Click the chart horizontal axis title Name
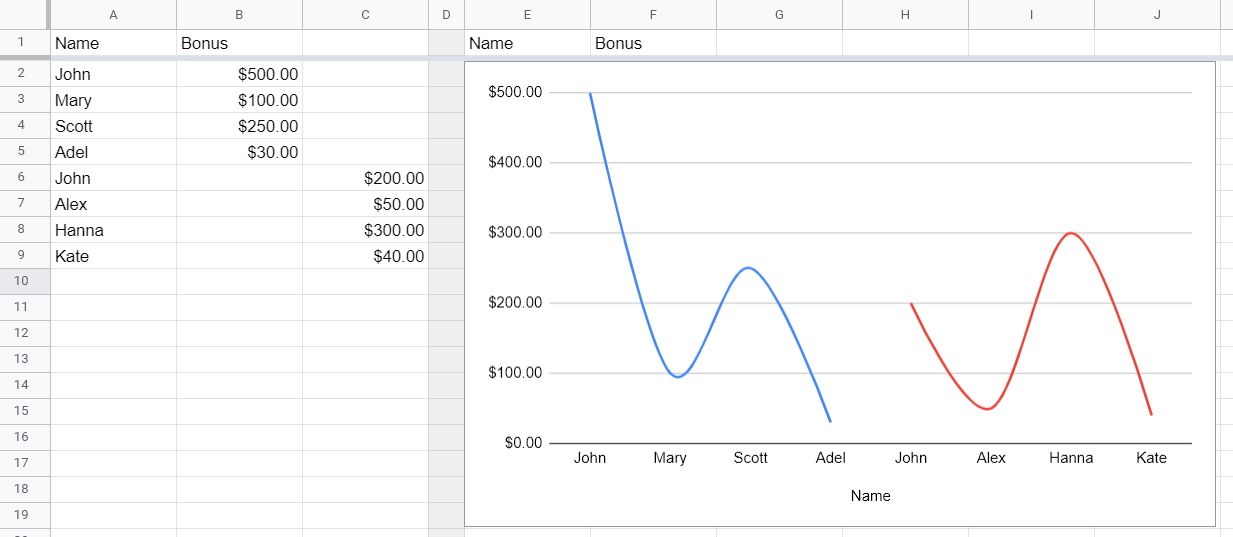Image resolution: width=1233 pixels, height=537 pixels. (x=870, y=495)
